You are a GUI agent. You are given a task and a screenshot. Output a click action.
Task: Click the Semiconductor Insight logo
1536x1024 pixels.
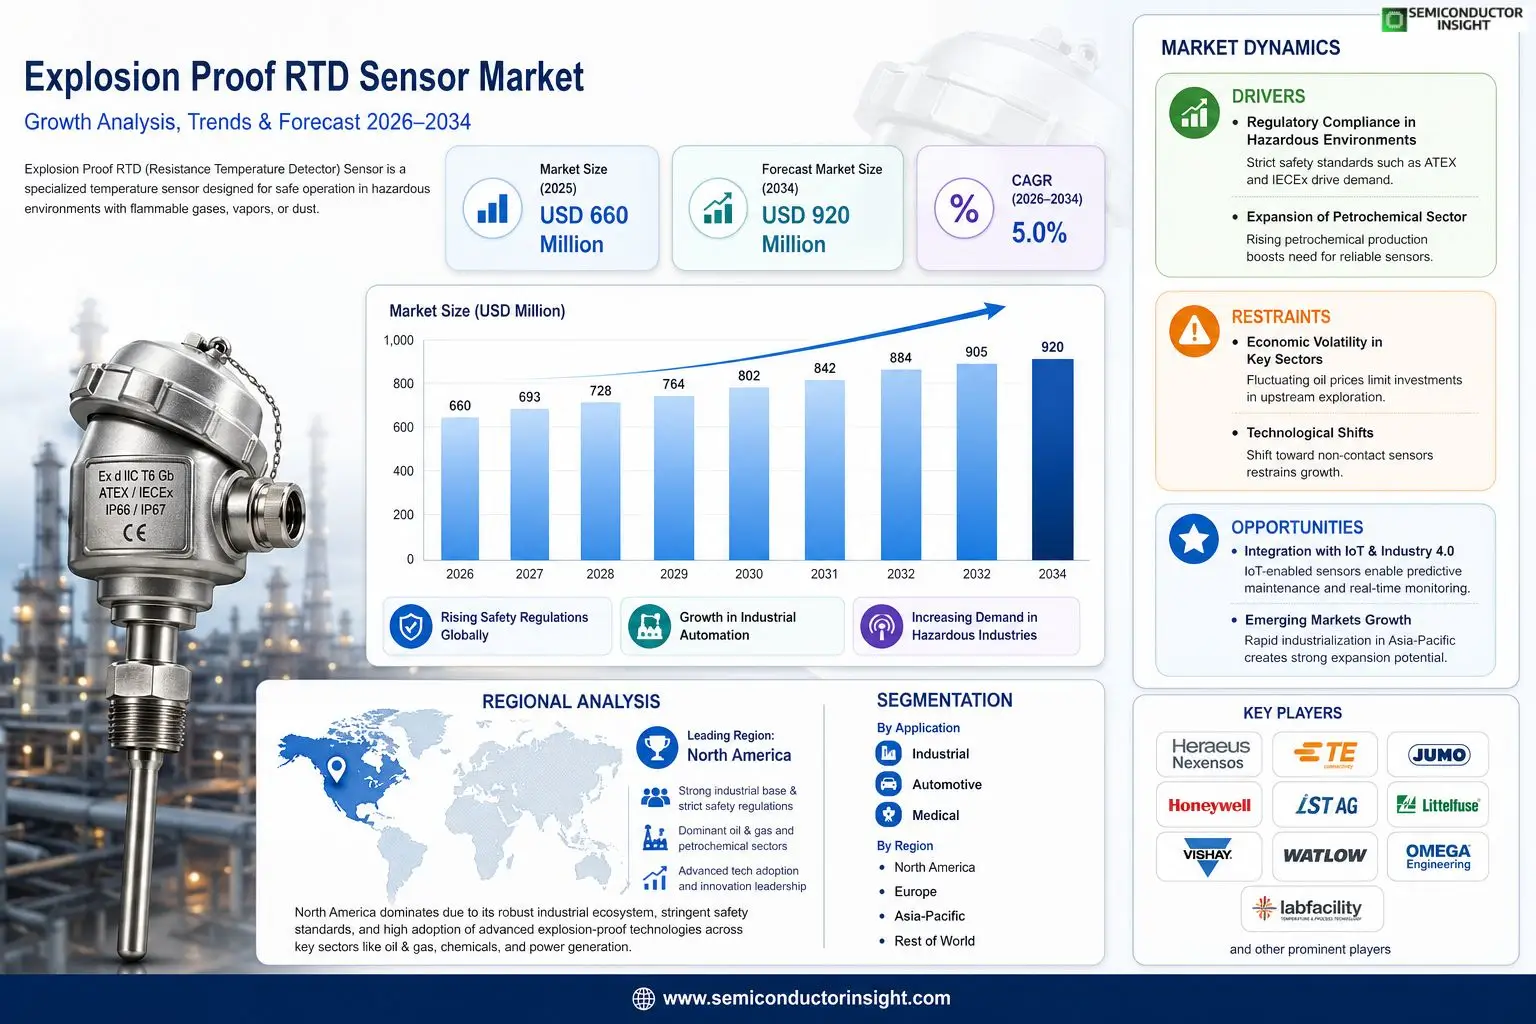pos(1452,18)
